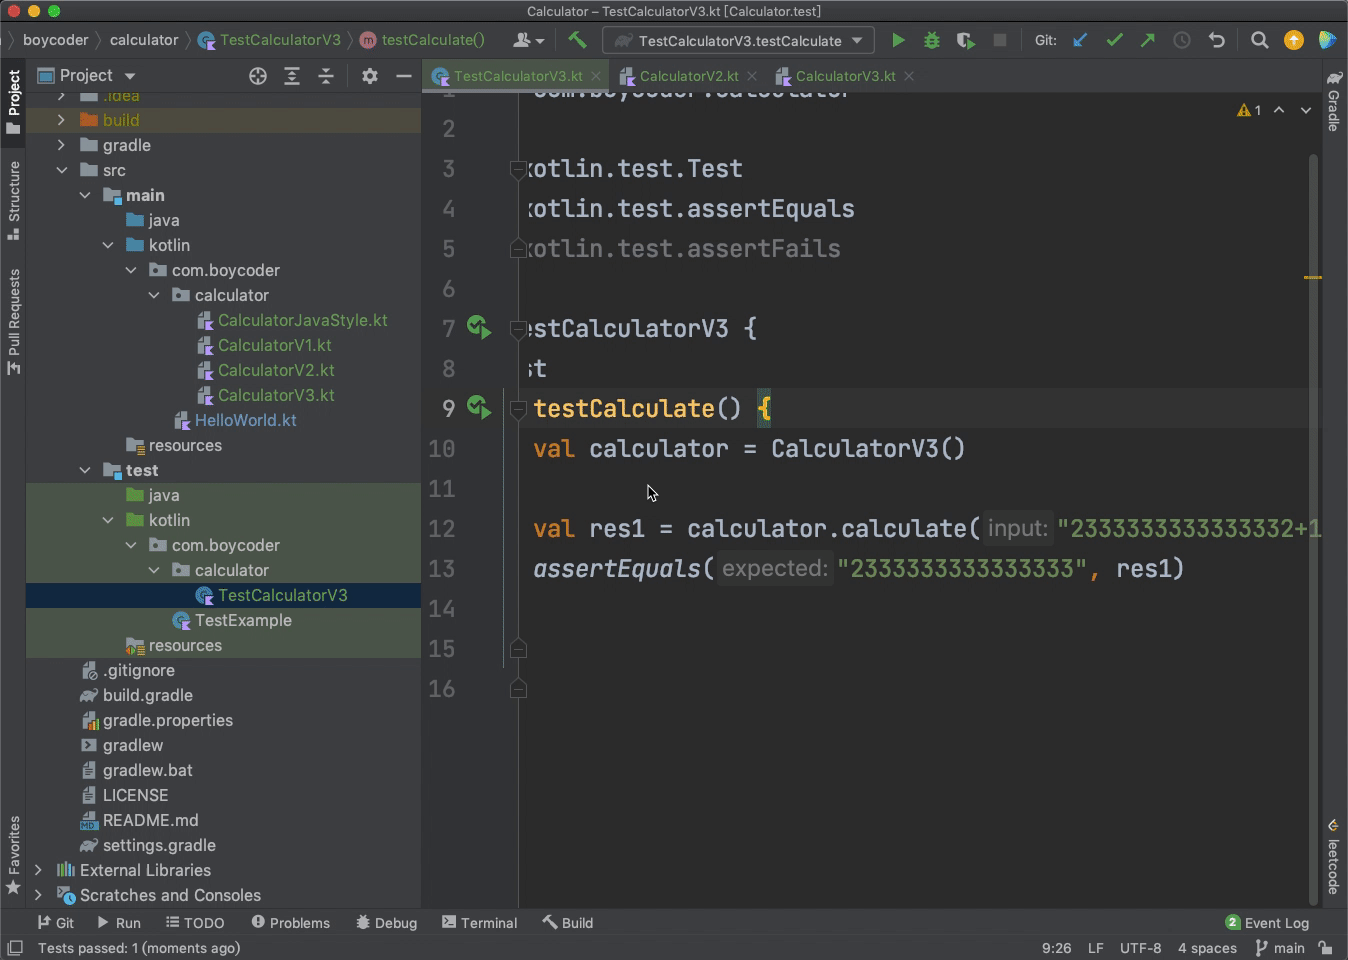Screen dimensions: 1348x960
Task: Click the Stop process square icon
Action: (999, 40)
